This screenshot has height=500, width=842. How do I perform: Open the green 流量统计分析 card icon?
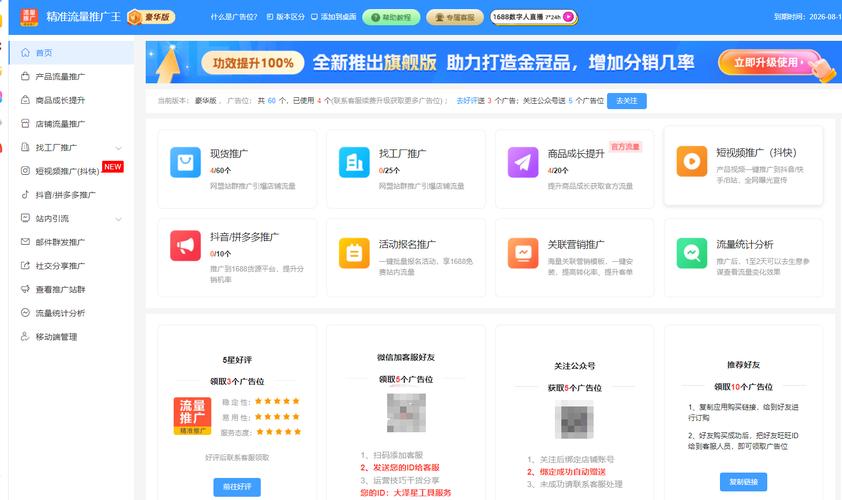pyautogui.click(x=692, y=253)
